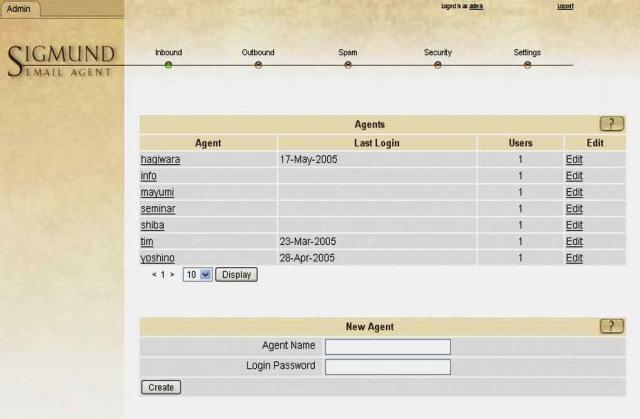
Task: Click the Settings node on the navigation line
Action: [x=527, y=65]
